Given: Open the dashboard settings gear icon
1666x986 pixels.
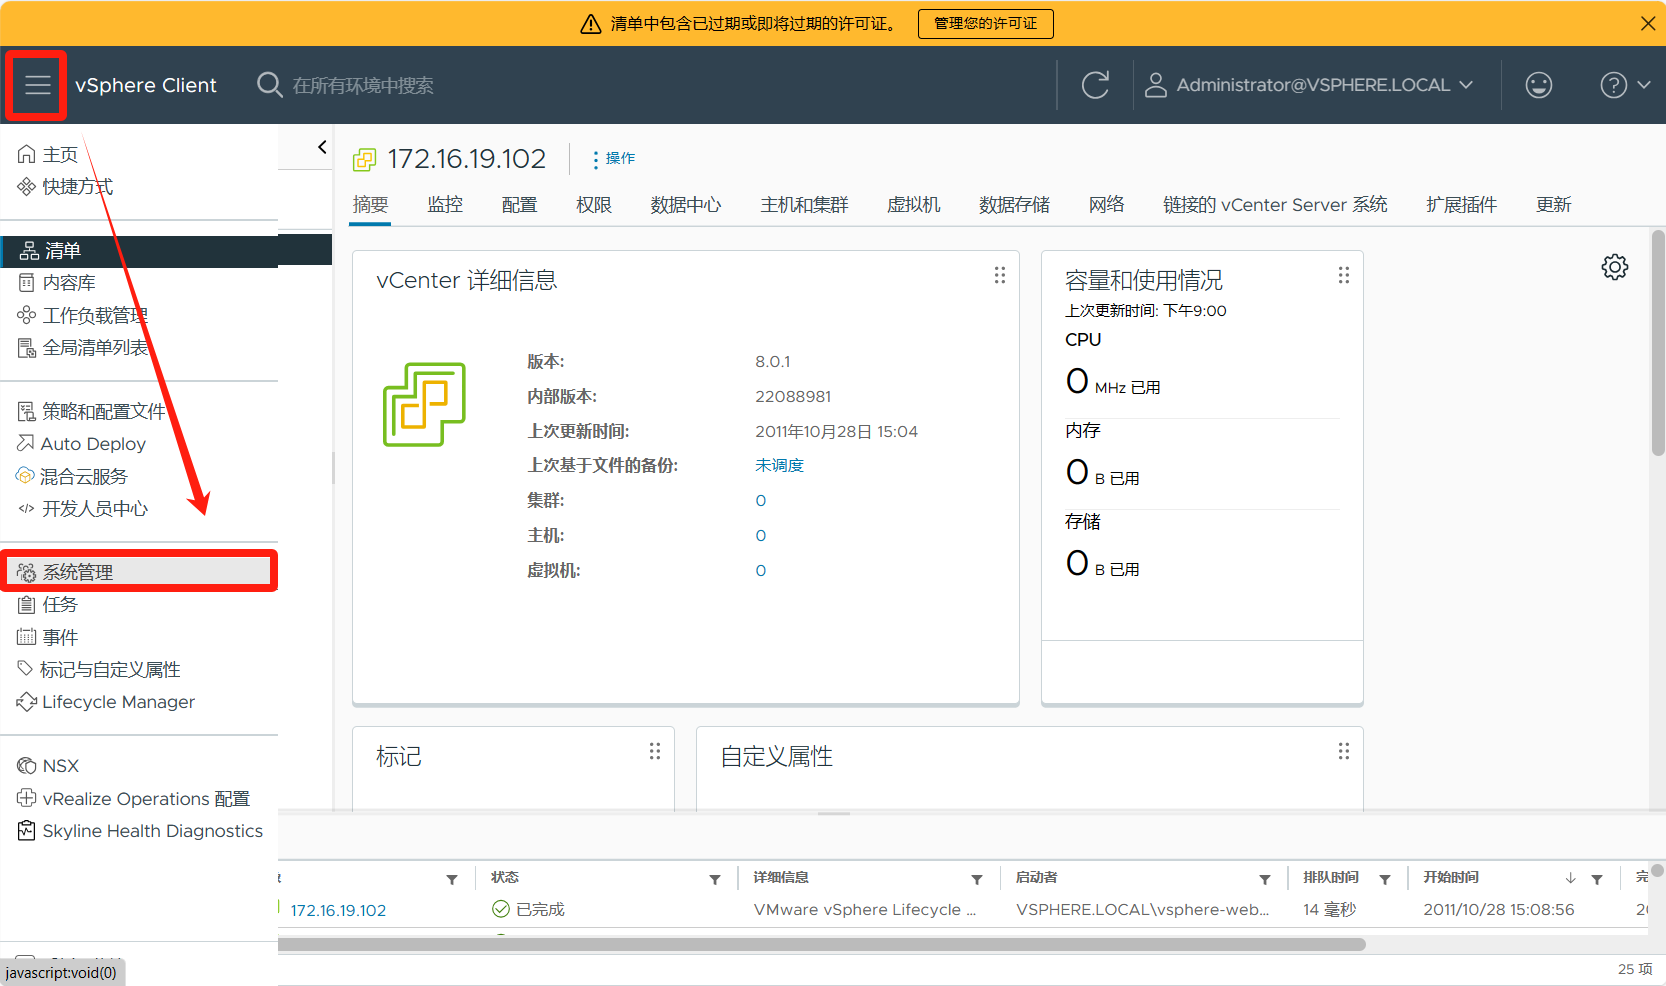Looking at the screenshot, I should click(1614, 267).
